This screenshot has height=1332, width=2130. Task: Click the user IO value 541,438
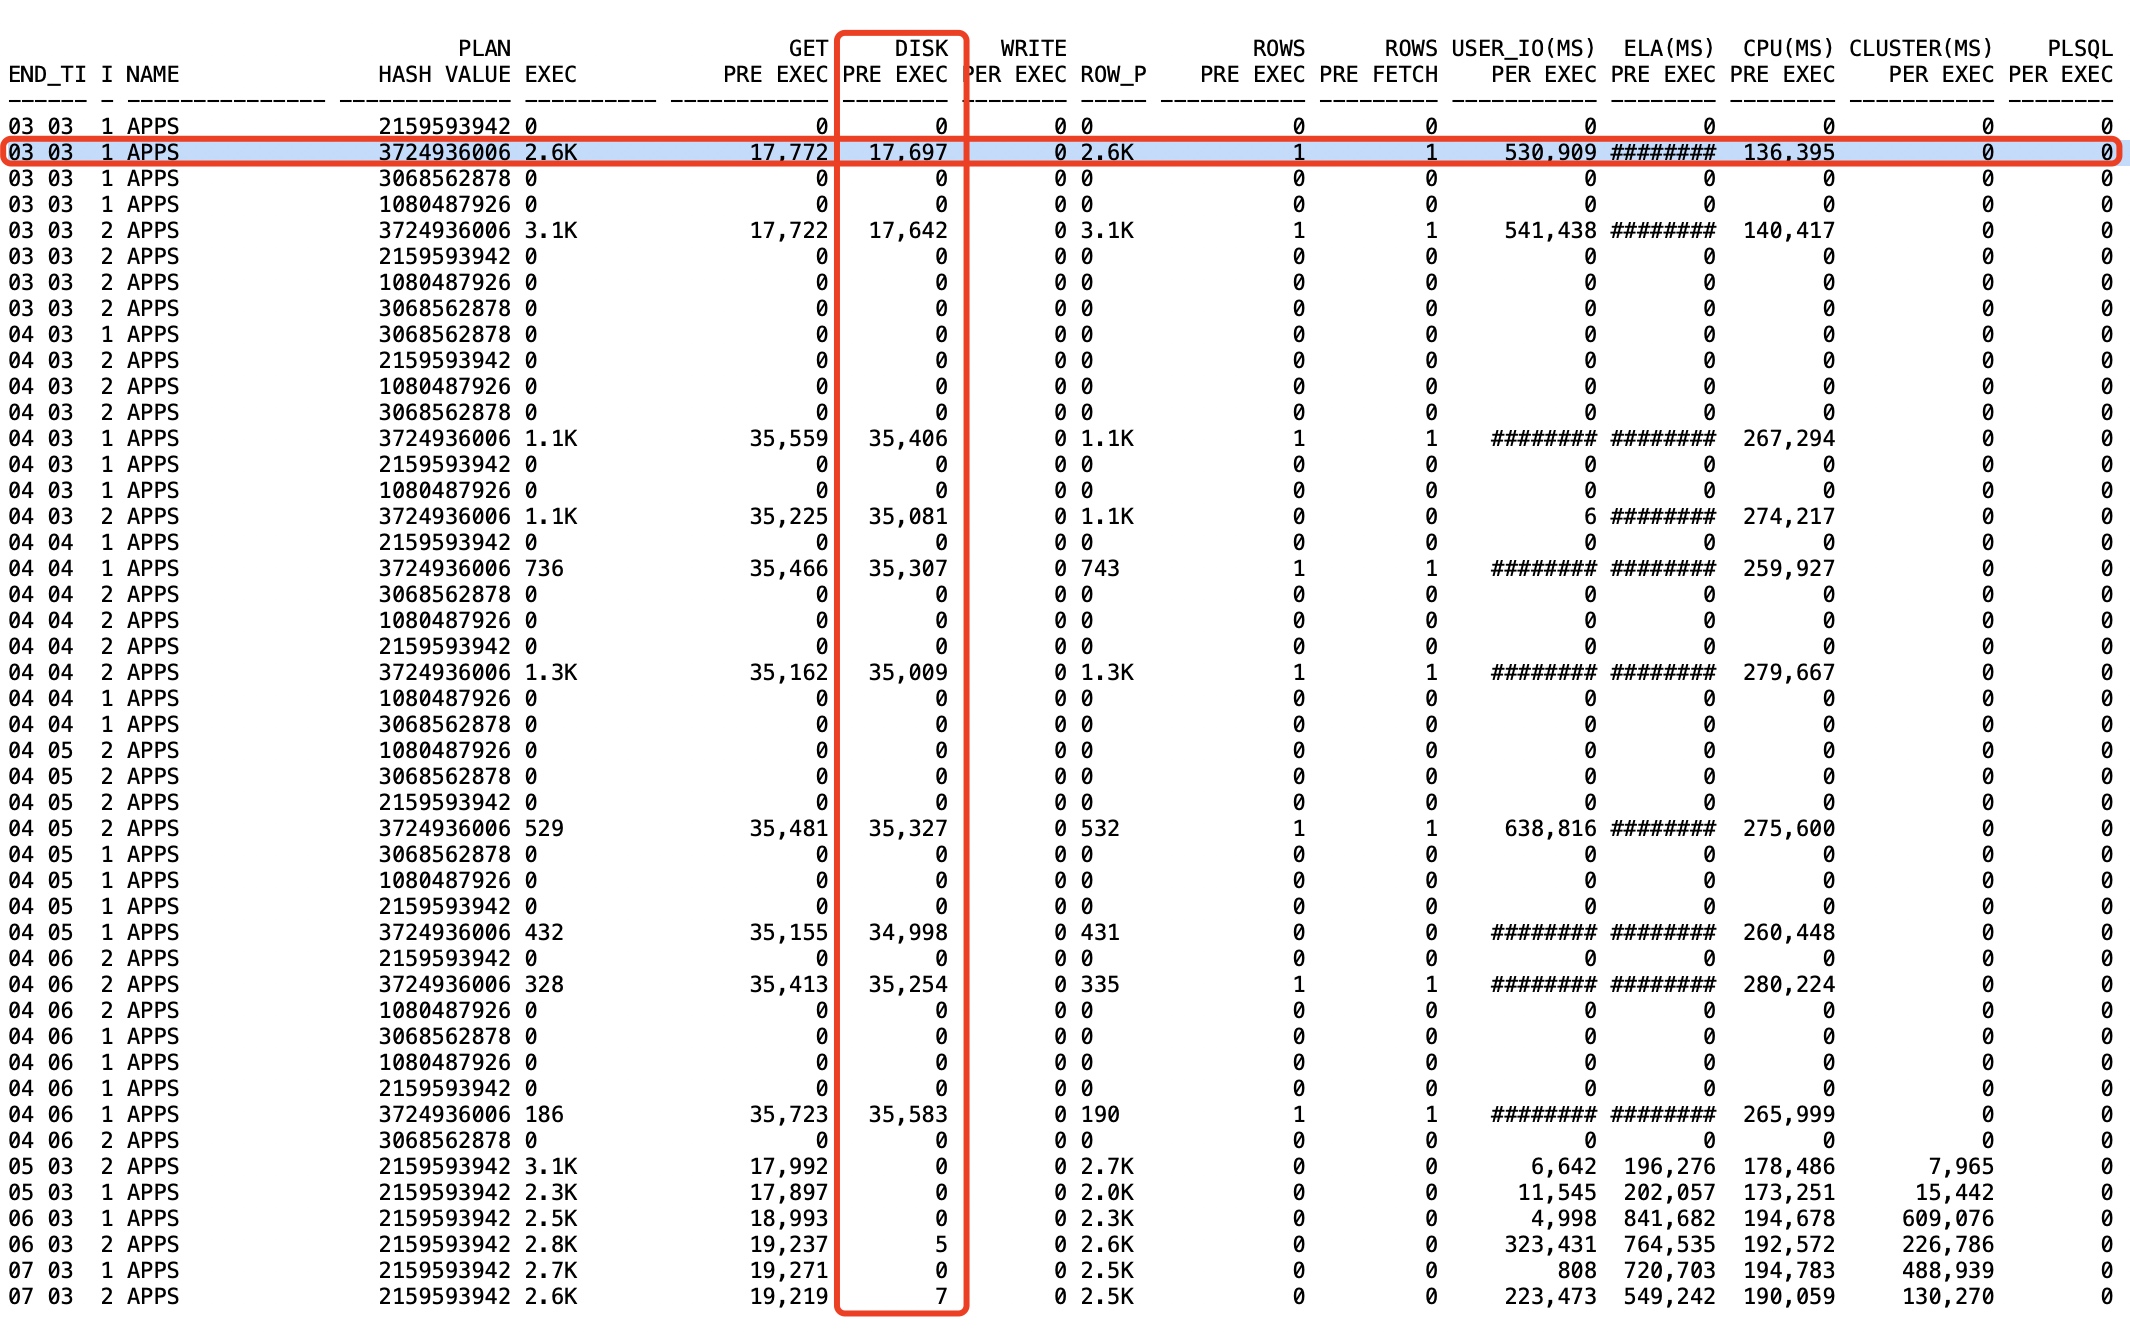[x=1550, y=231]
